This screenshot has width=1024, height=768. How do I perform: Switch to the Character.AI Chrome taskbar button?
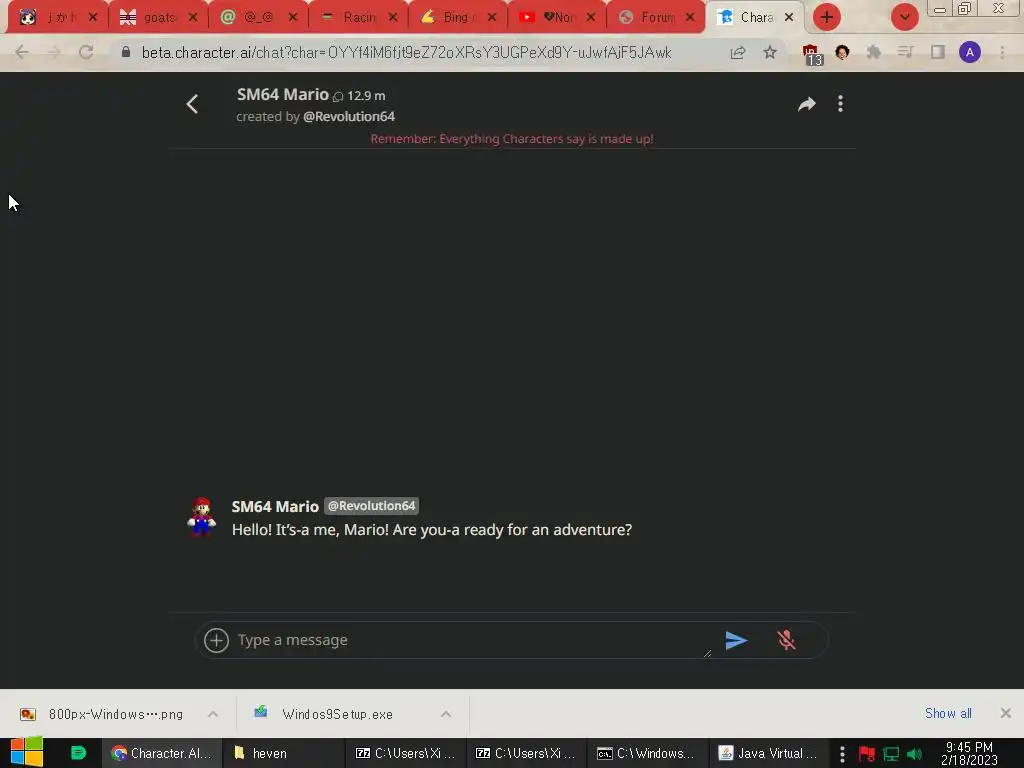(x=162, y=753)
